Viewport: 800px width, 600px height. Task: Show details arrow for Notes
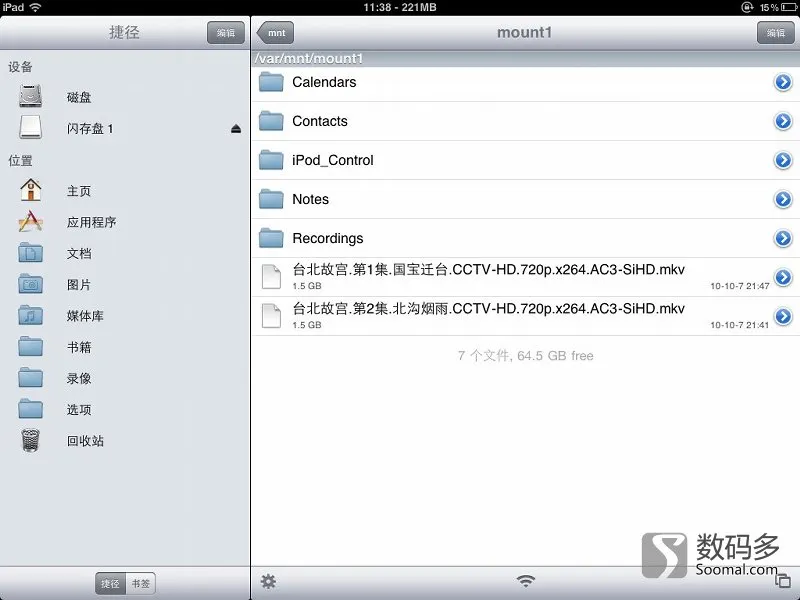click(x=783, y=199)
